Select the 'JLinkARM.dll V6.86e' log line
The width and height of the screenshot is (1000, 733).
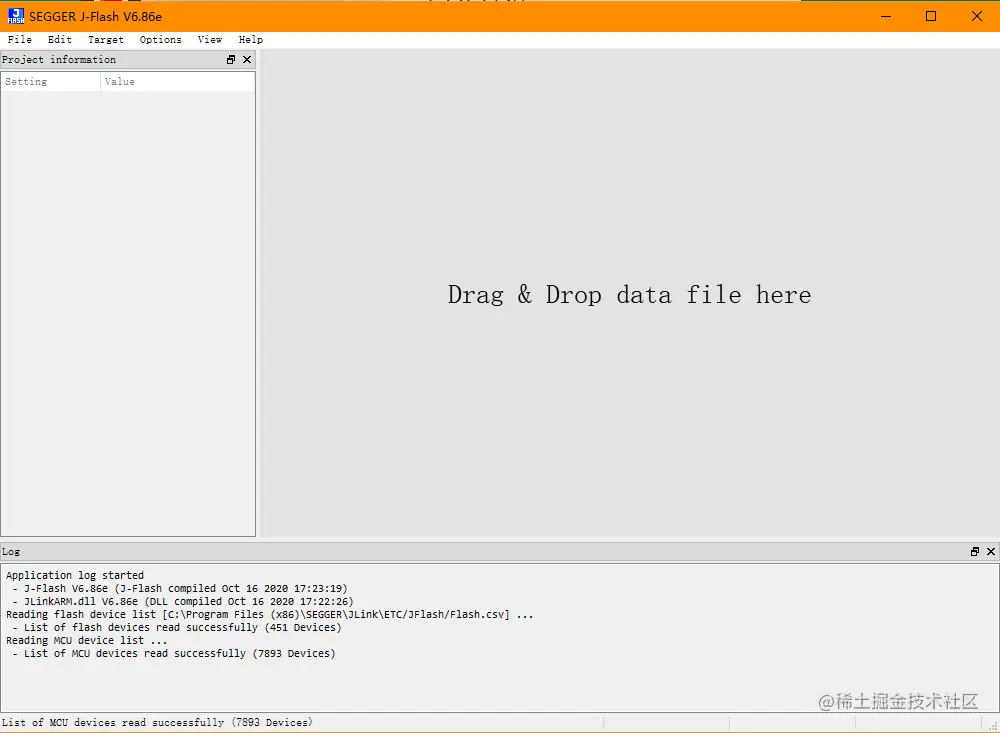[183, 602]
